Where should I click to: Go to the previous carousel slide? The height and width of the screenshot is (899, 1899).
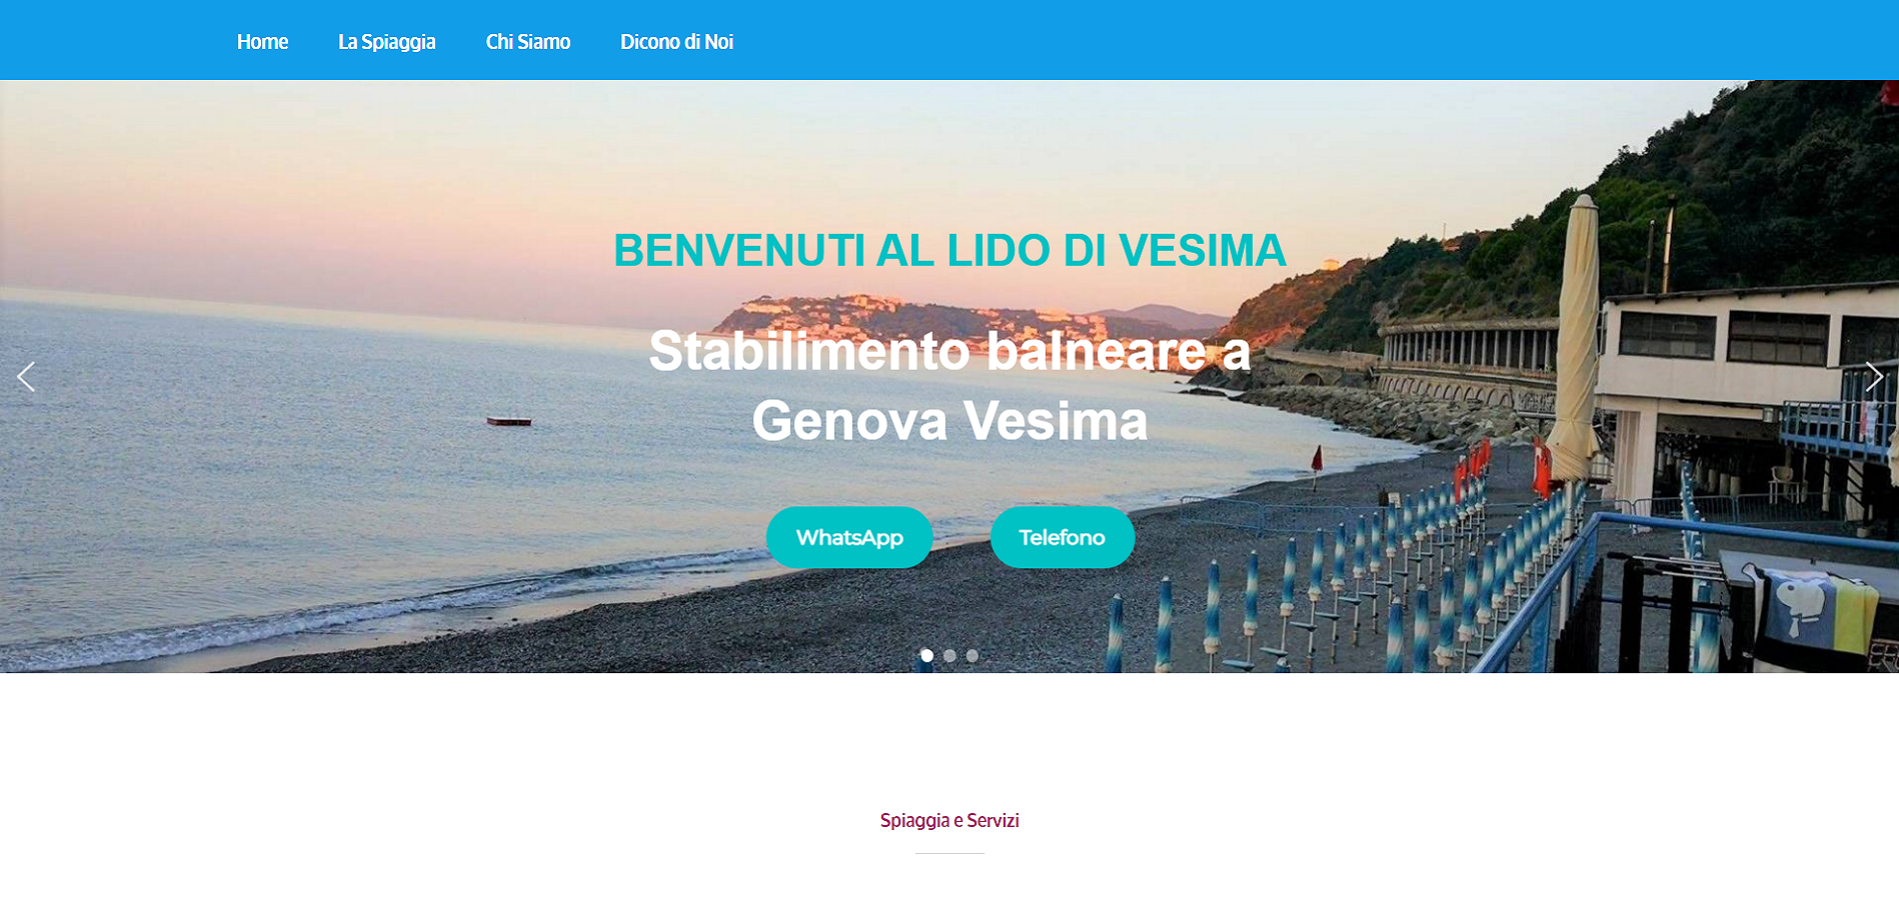click(x=26, y=377)
